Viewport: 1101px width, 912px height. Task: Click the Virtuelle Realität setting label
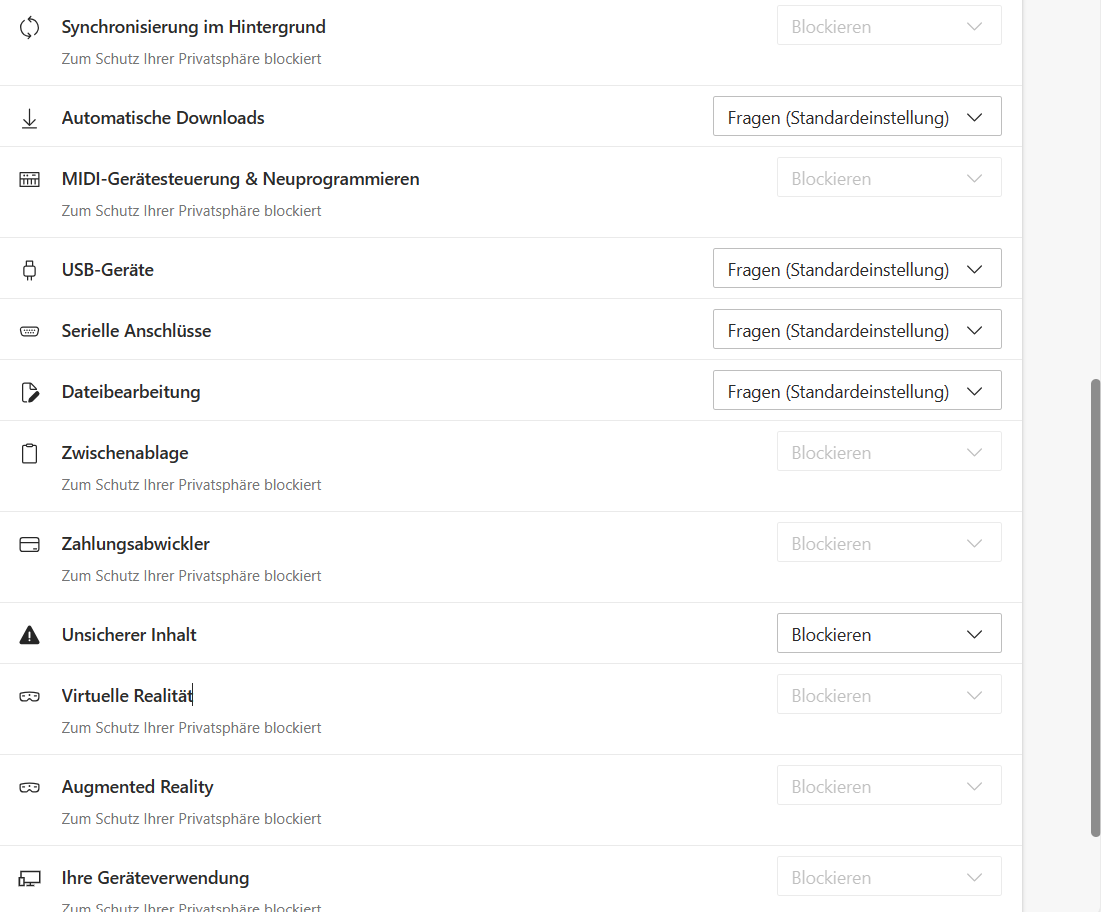point(127,696)
